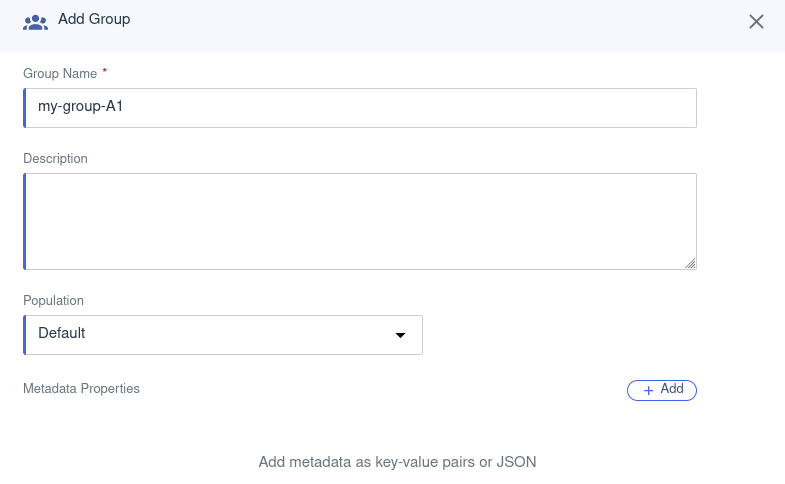Click the Description field label
Viewport: 785px width, 484px height.
point(55,158)
